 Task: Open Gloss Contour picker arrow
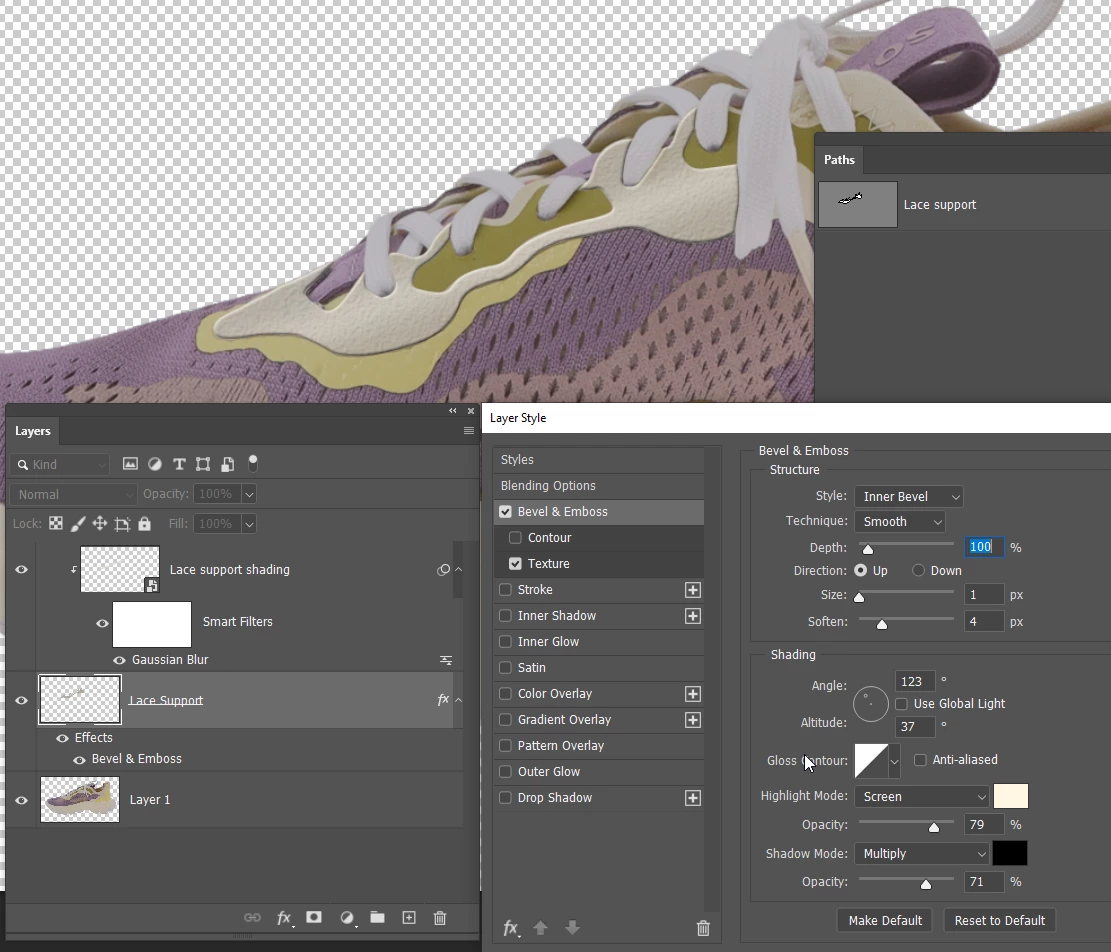point(895,761)
